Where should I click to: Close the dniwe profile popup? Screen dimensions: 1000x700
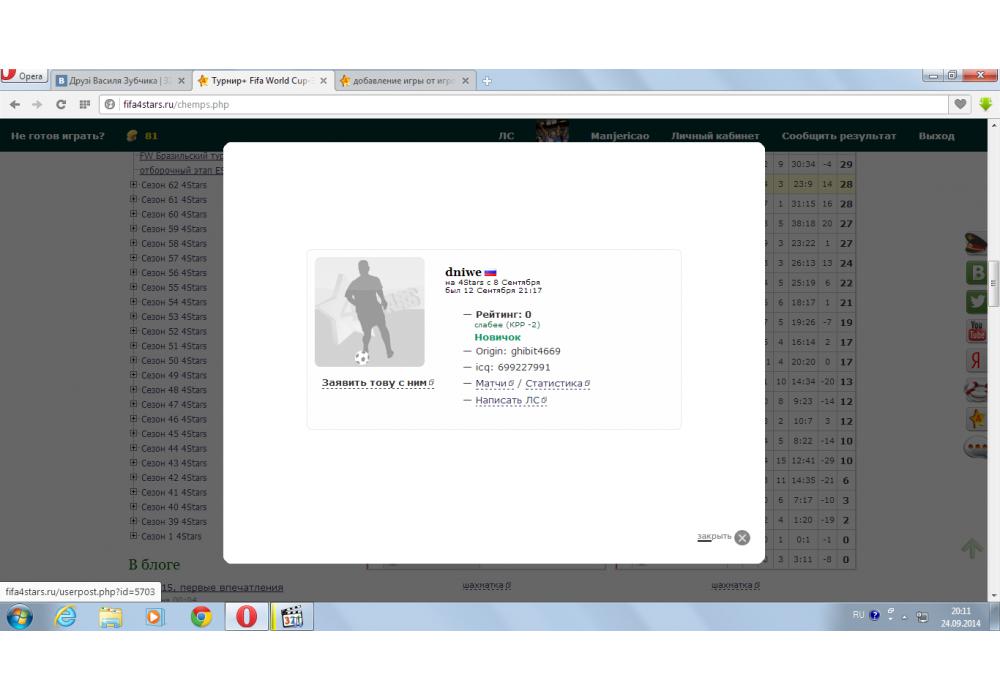pyautogui.click(x=741, y=537)
